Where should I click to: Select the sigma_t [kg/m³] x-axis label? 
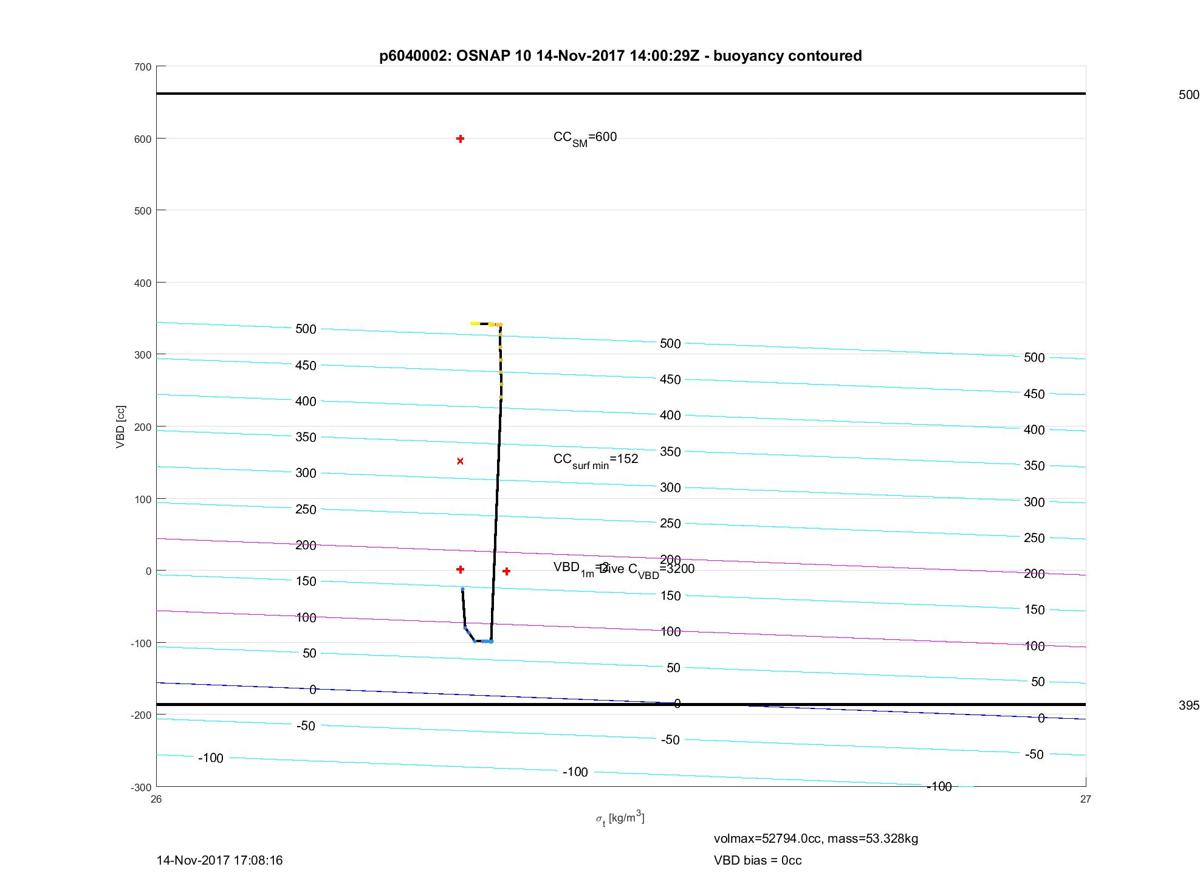tap(620, 818)
